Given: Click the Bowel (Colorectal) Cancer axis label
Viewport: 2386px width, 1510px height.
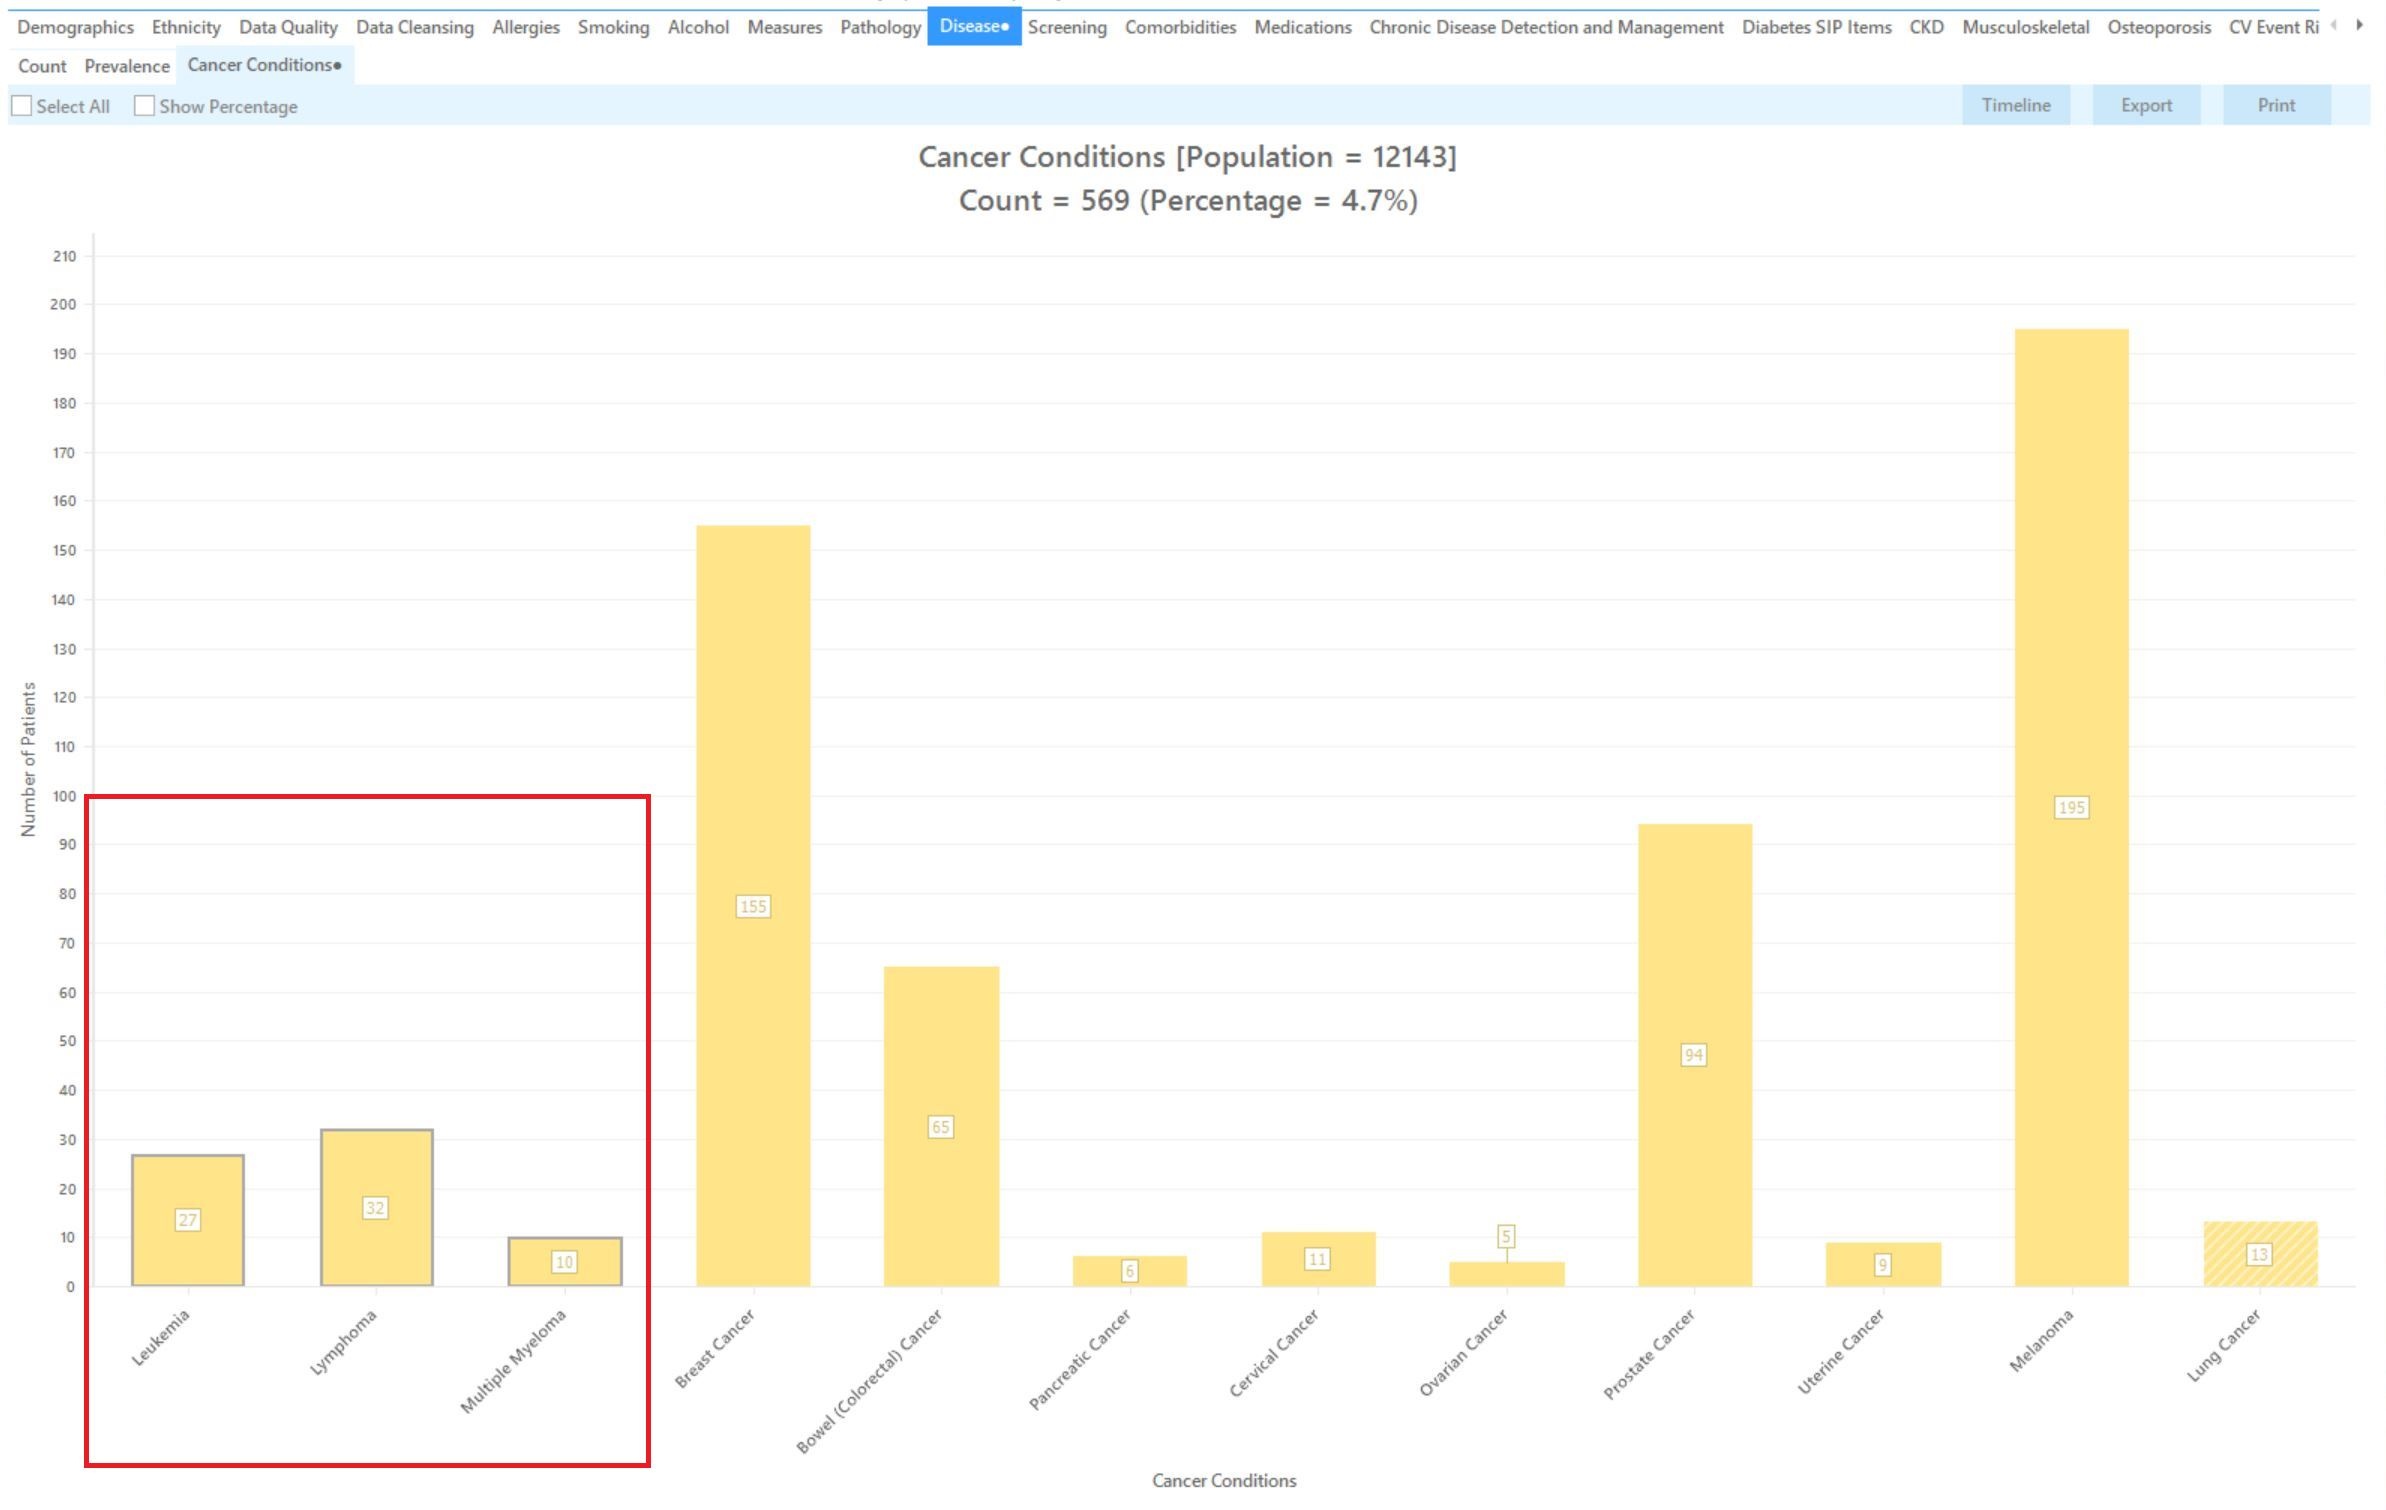Looking at the screenshot, I should (x=869, y=1381).
